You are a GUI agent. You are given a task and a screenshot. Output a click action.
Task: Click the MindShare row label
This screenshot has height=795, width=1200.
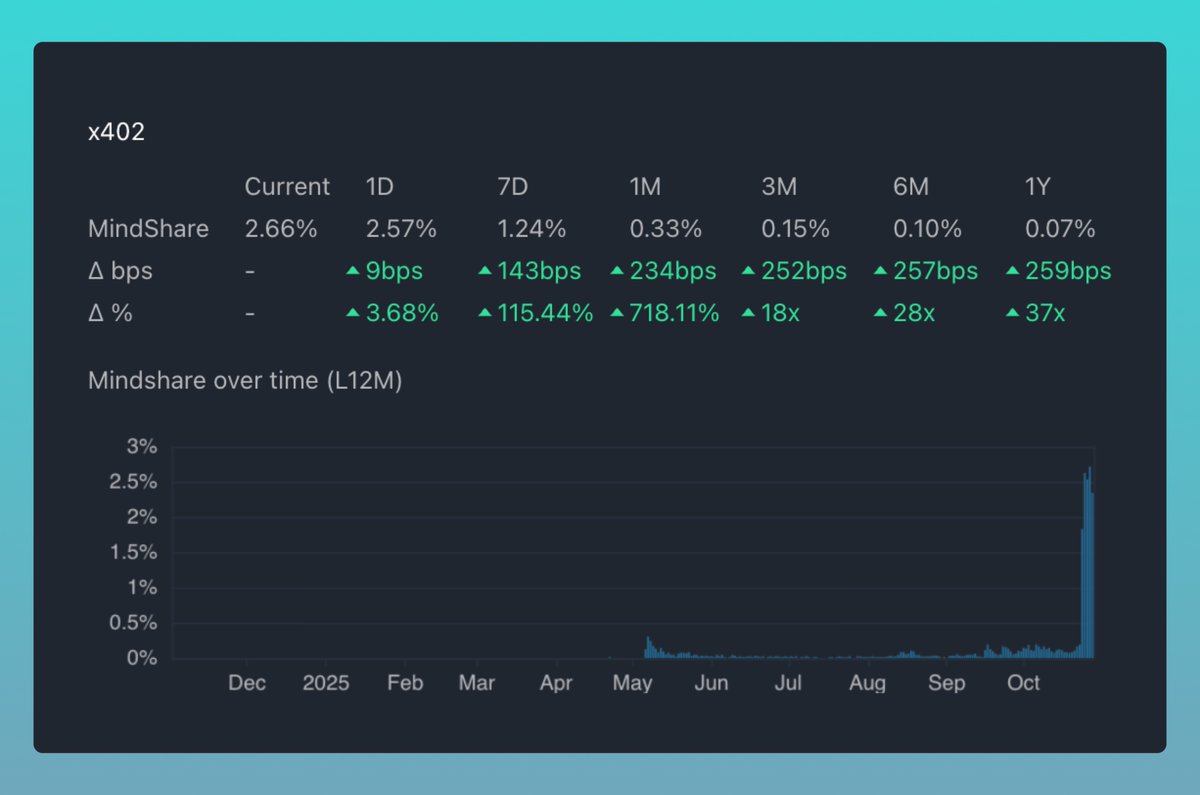click(x=148, y=229)
